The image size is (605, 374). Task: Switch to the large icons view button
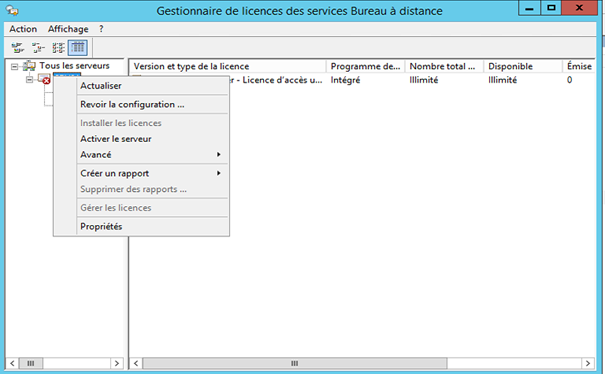pyautogui.click(x=17, y=48)
